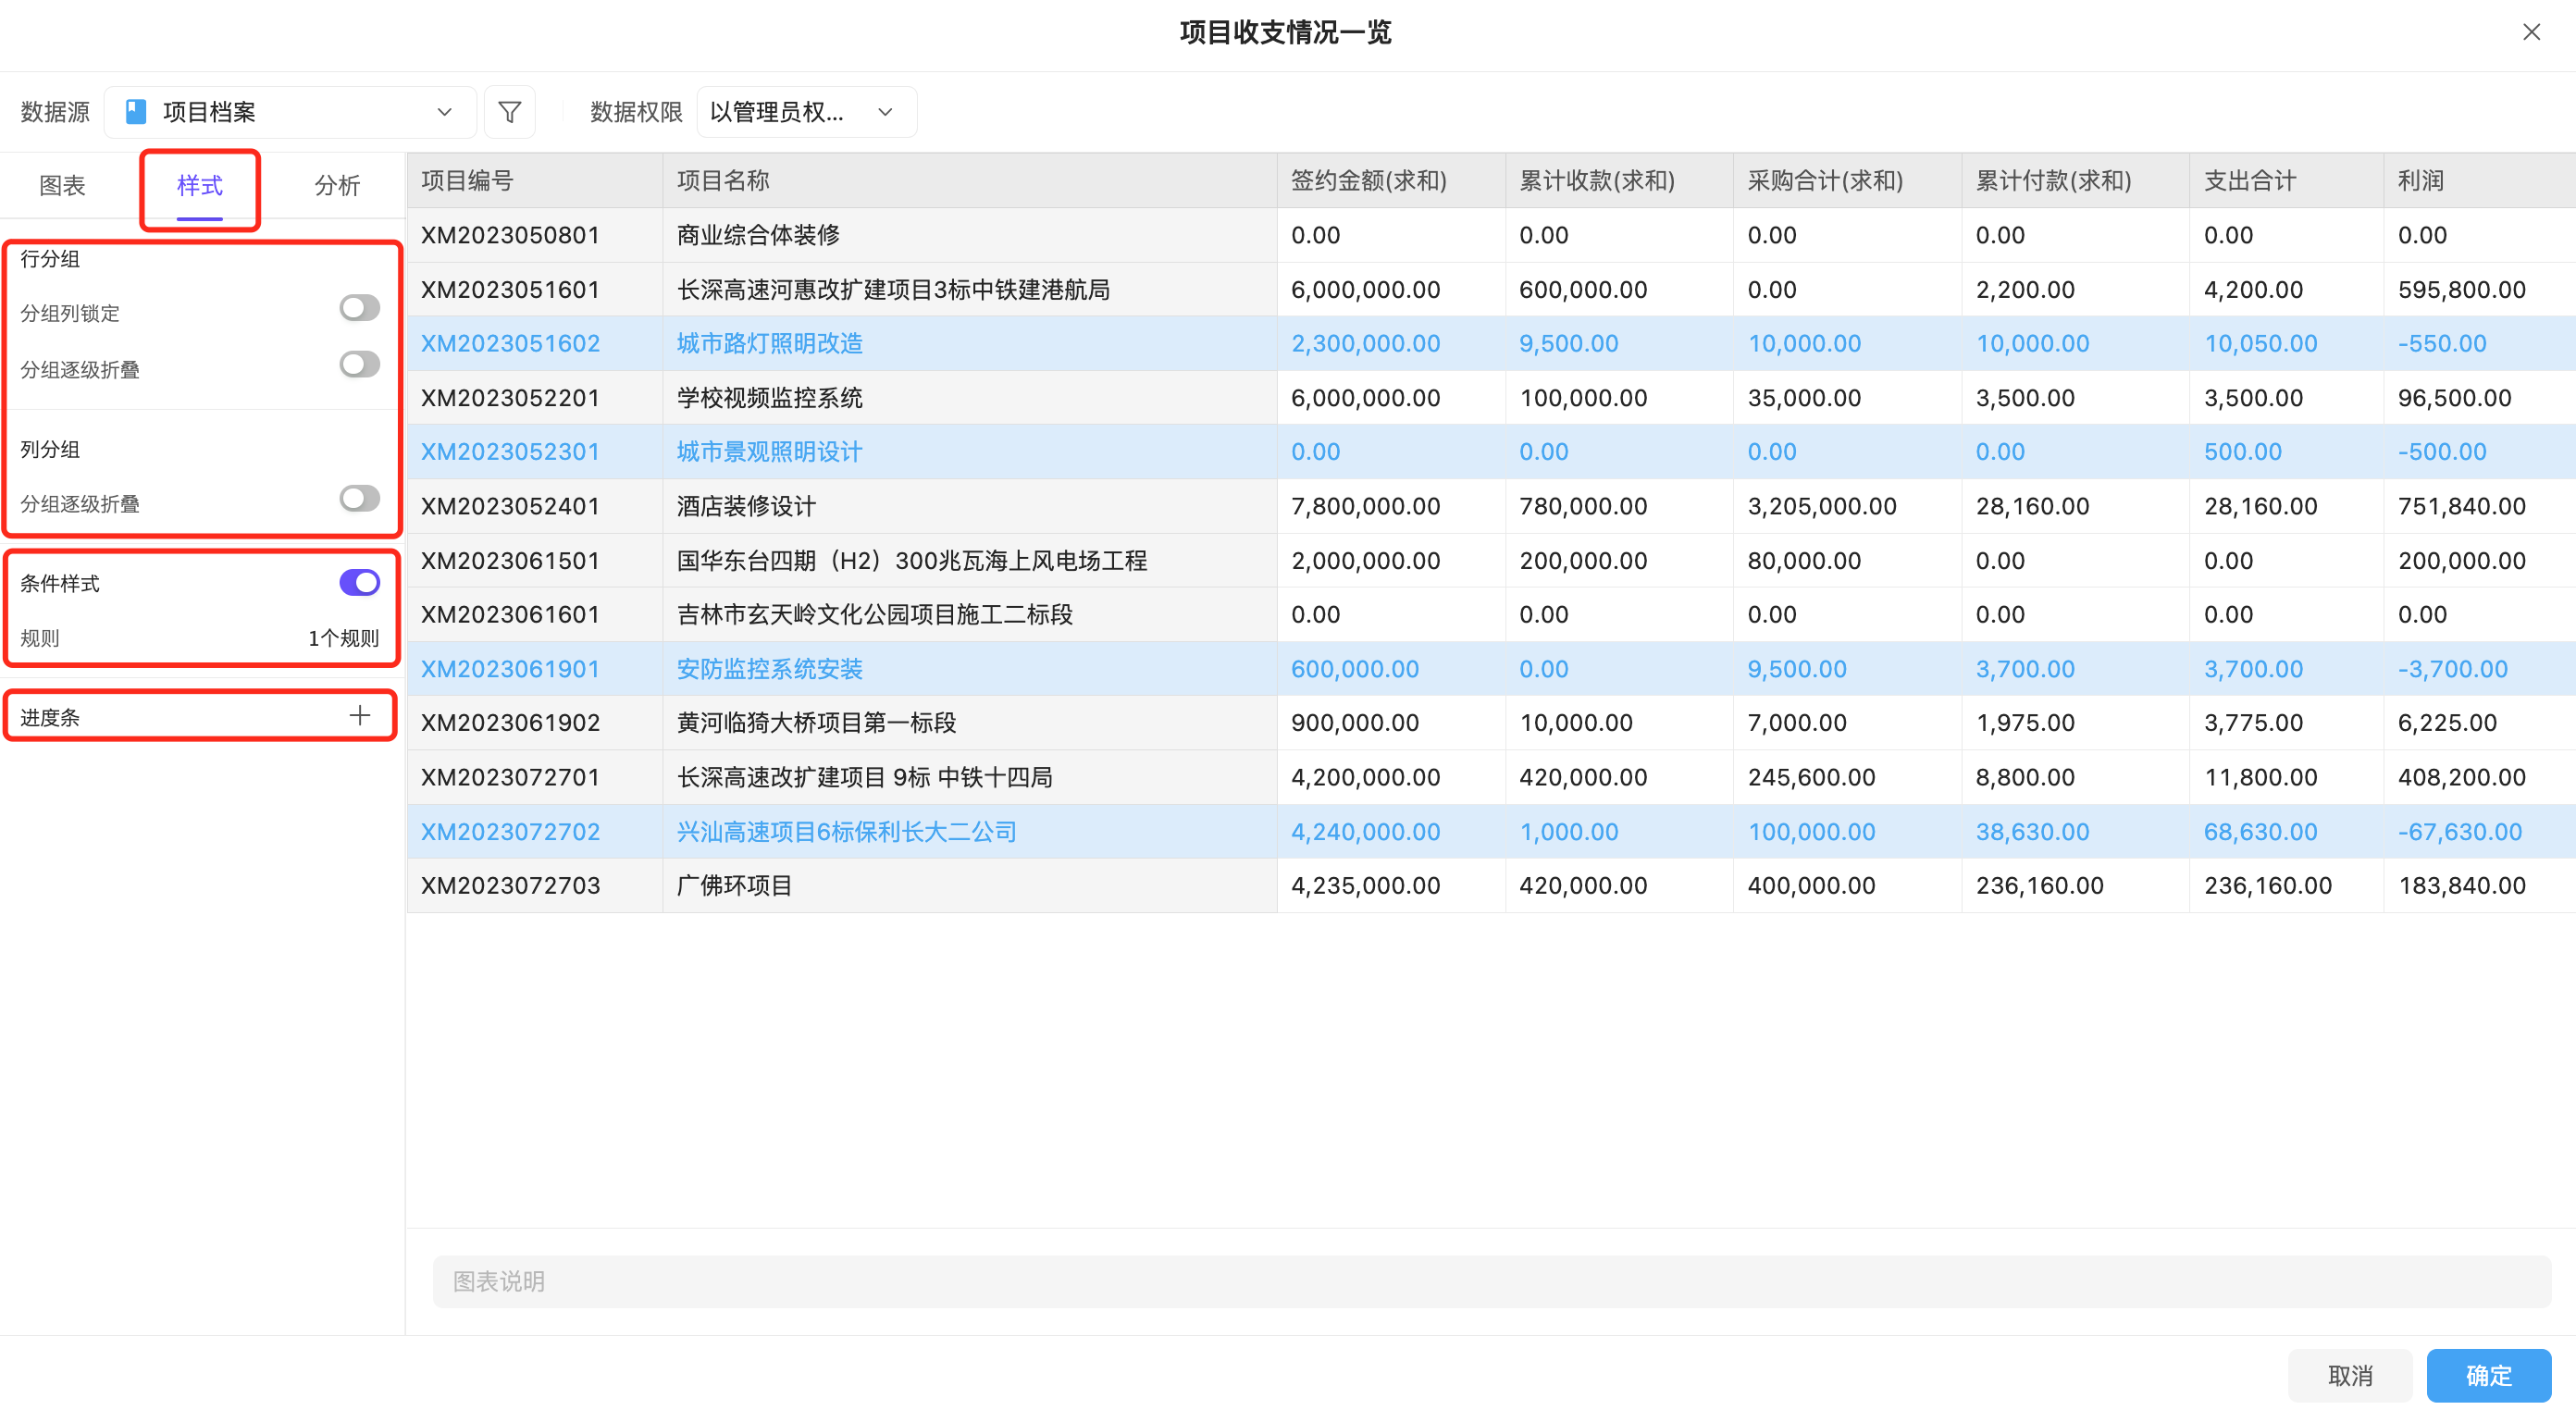
Task: Click project XM2023052301
Action: pos(510,451)
